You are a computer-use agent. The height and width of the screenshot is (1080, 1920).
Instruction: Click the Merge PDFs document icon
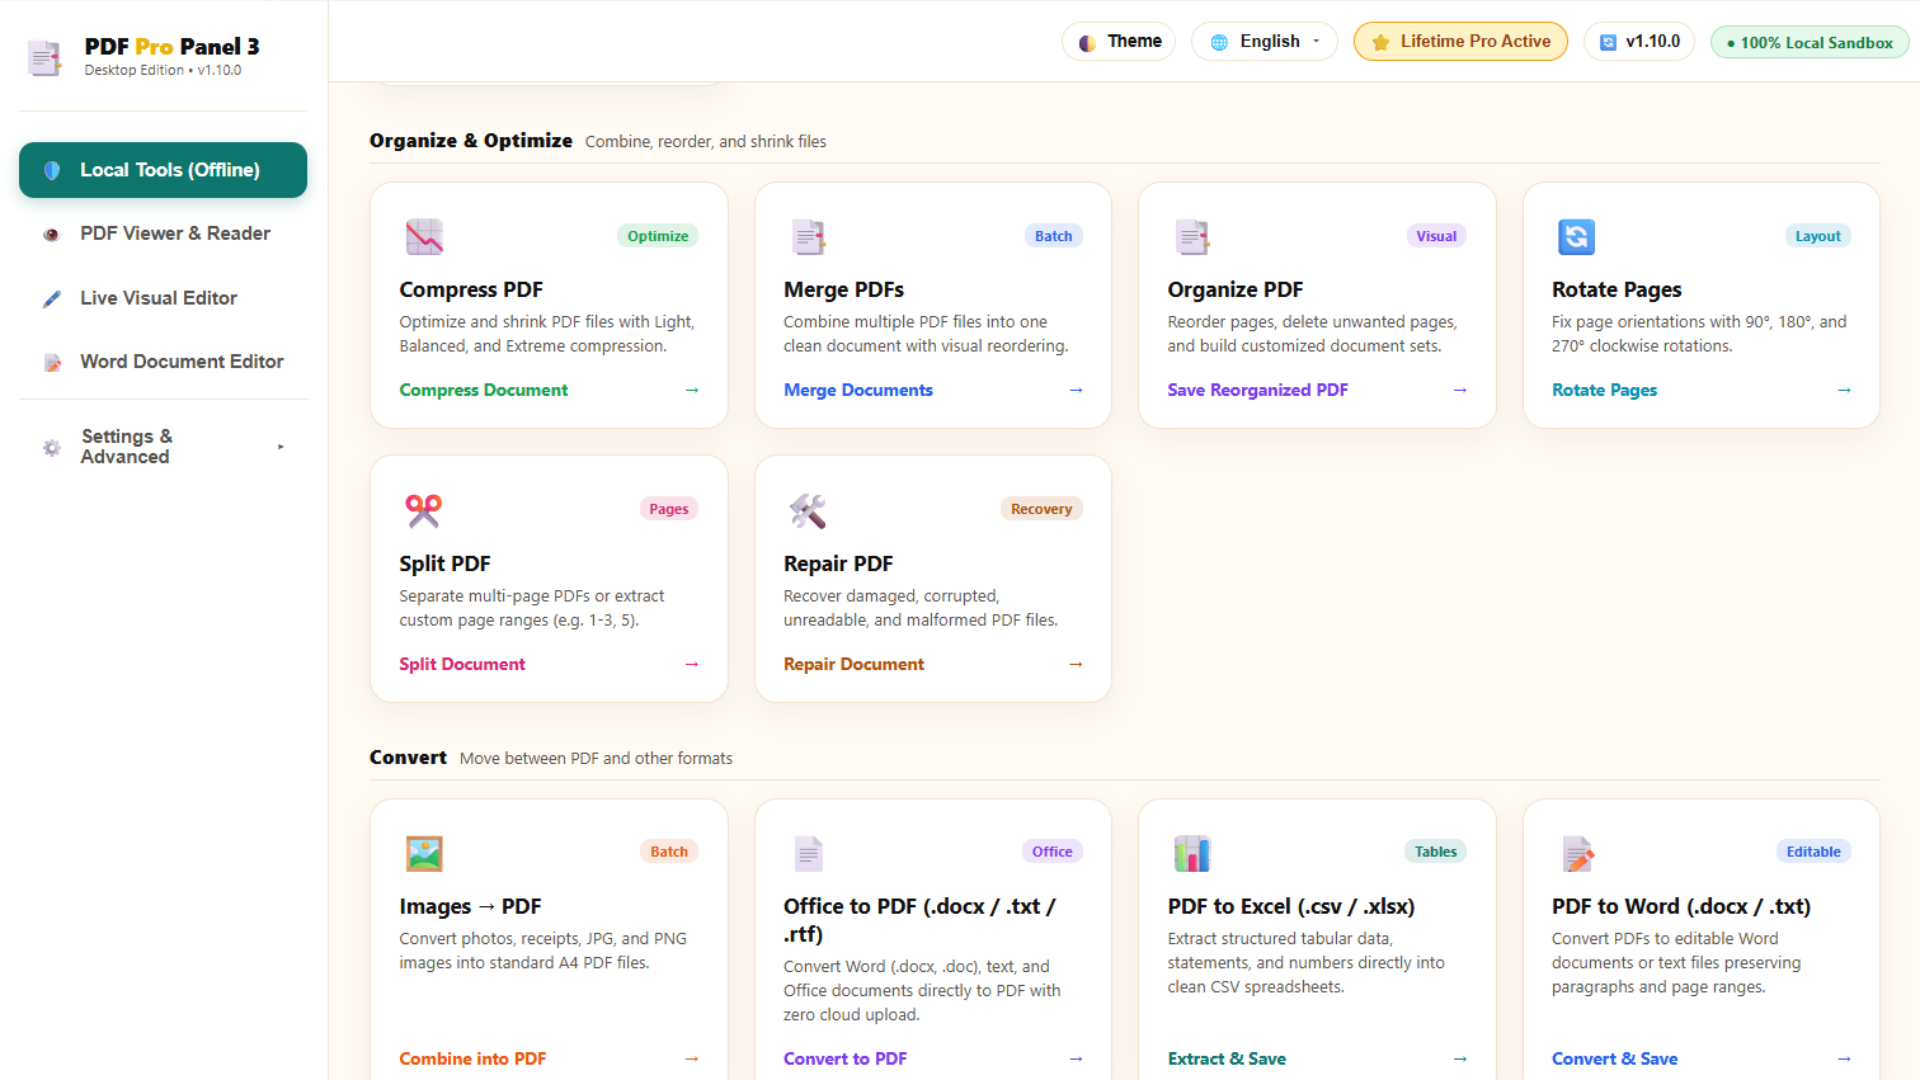click(808, 237)
